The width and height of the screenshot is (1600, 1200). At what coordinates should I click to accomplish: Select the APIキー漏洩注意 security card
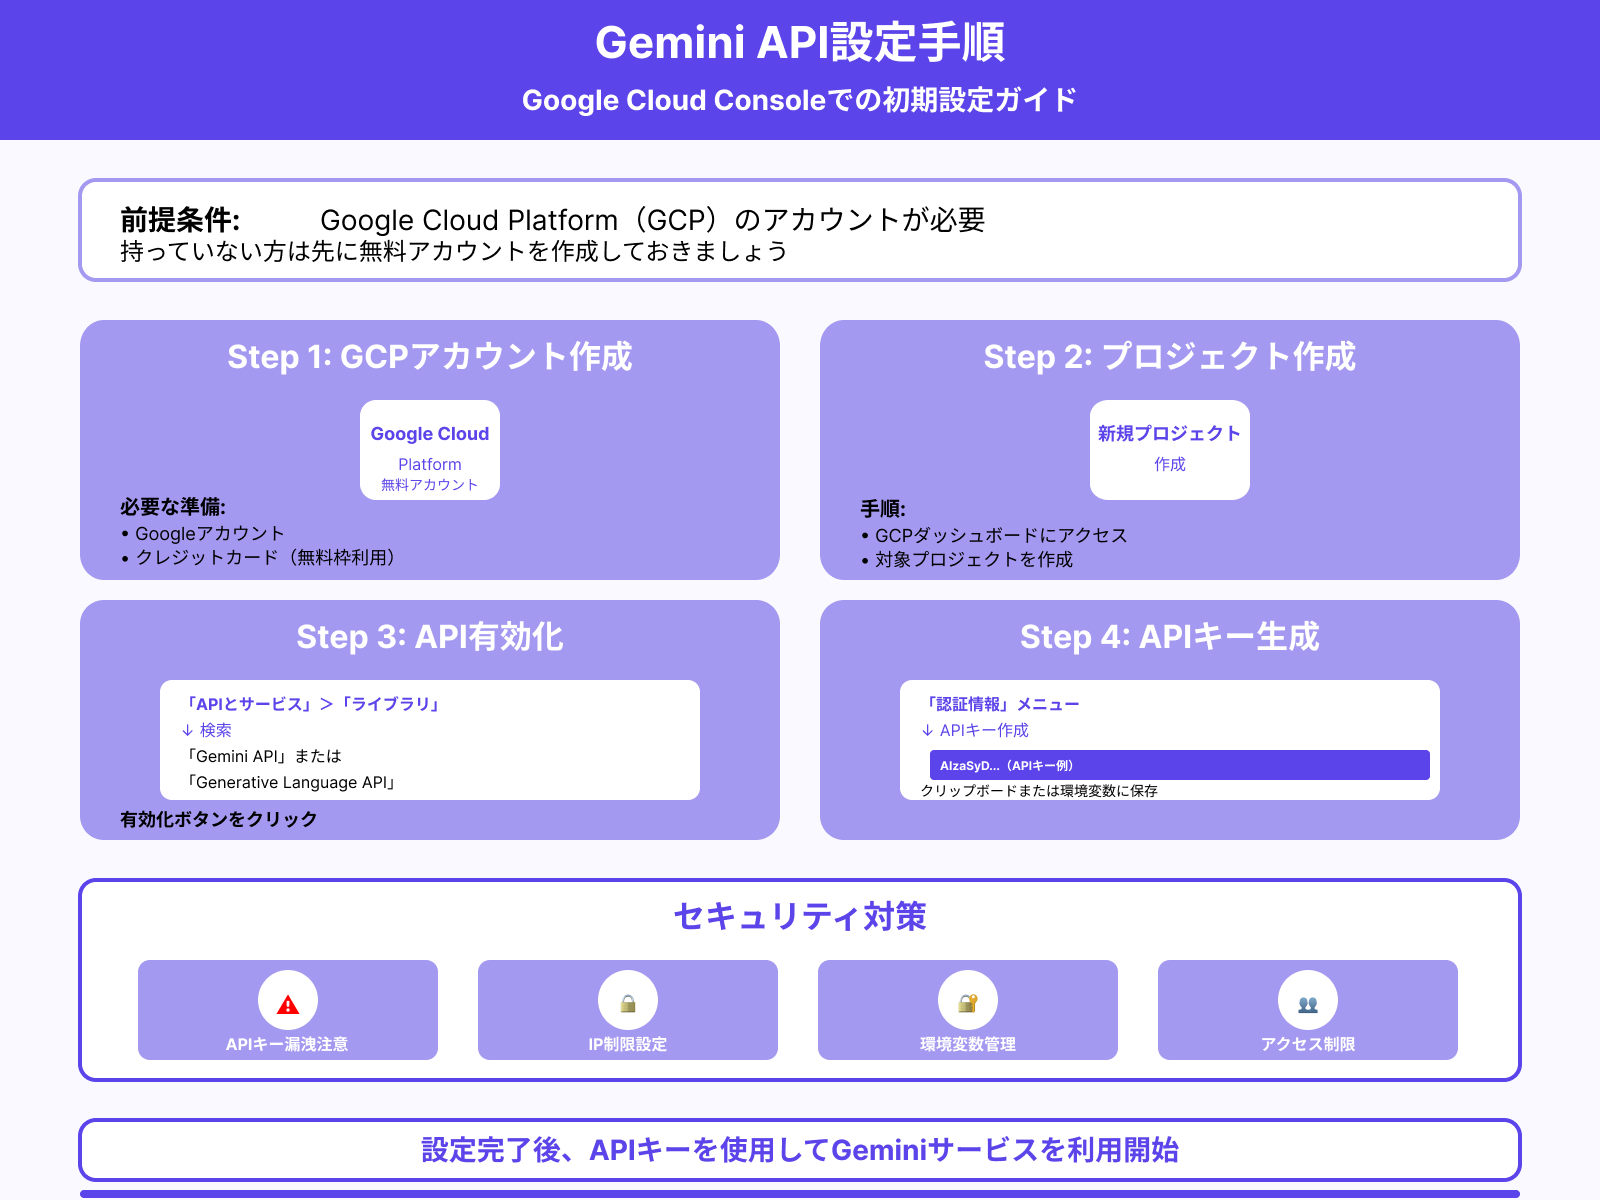pos(289,1010)
